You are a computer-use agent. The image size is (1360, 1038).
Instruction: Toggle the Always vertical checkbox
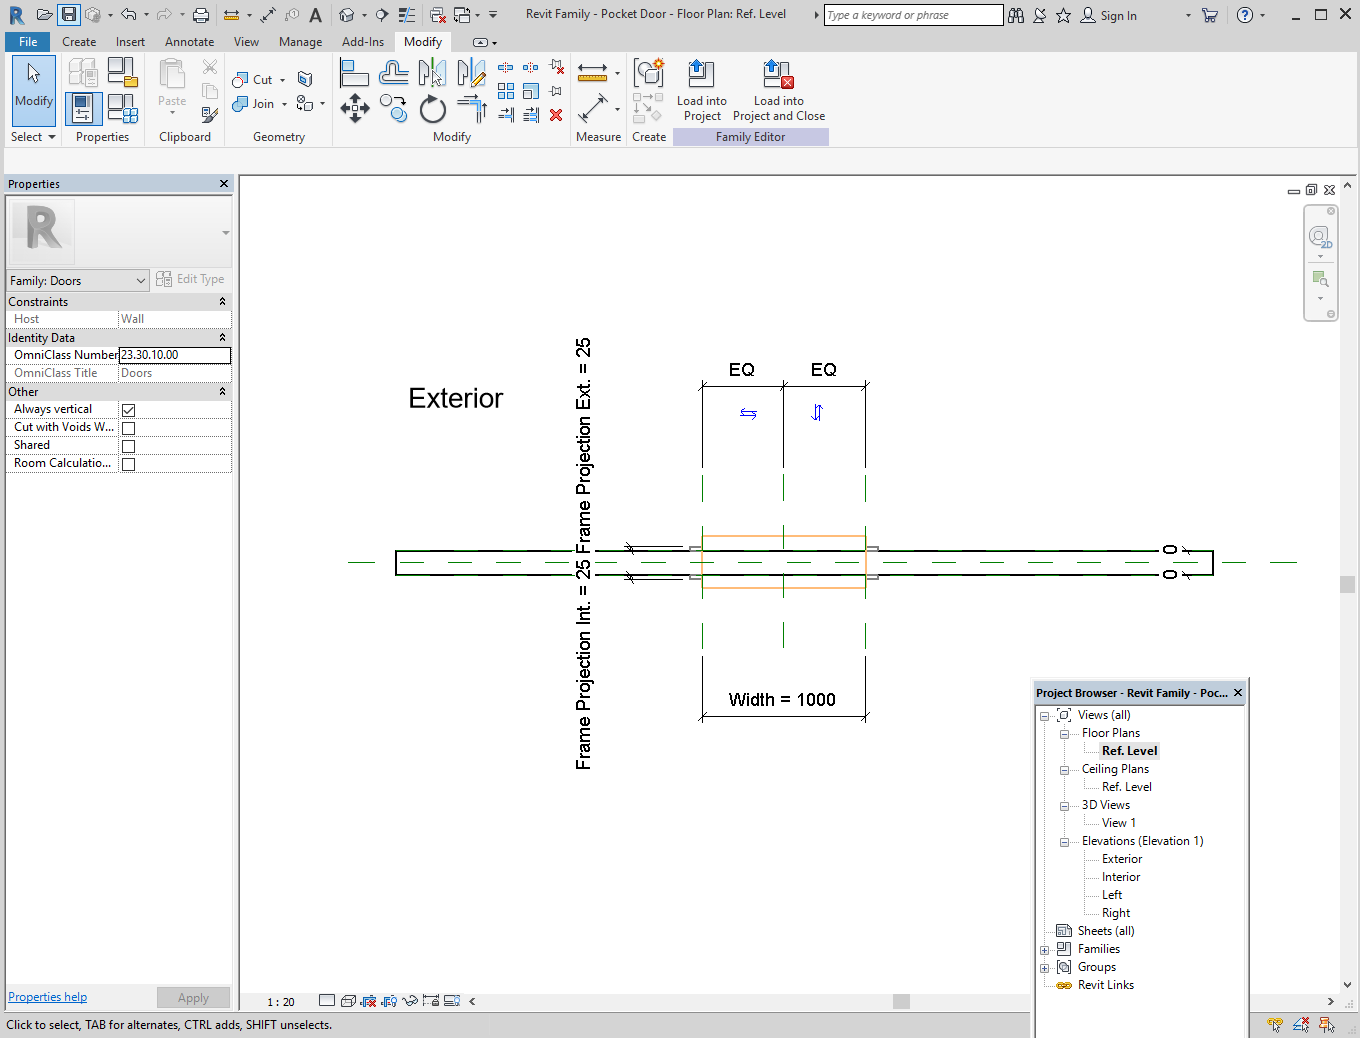pos(128,410)
